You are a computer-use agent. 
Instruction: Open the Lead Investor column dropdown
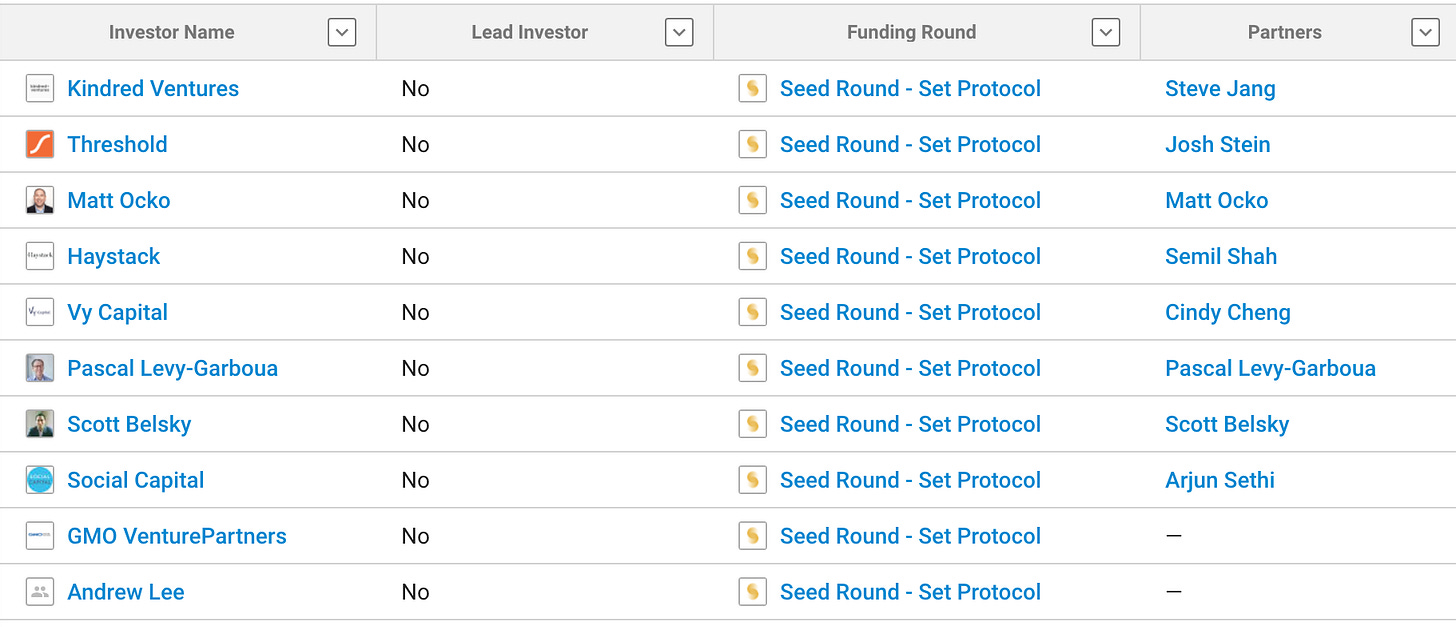click(679, 32)
